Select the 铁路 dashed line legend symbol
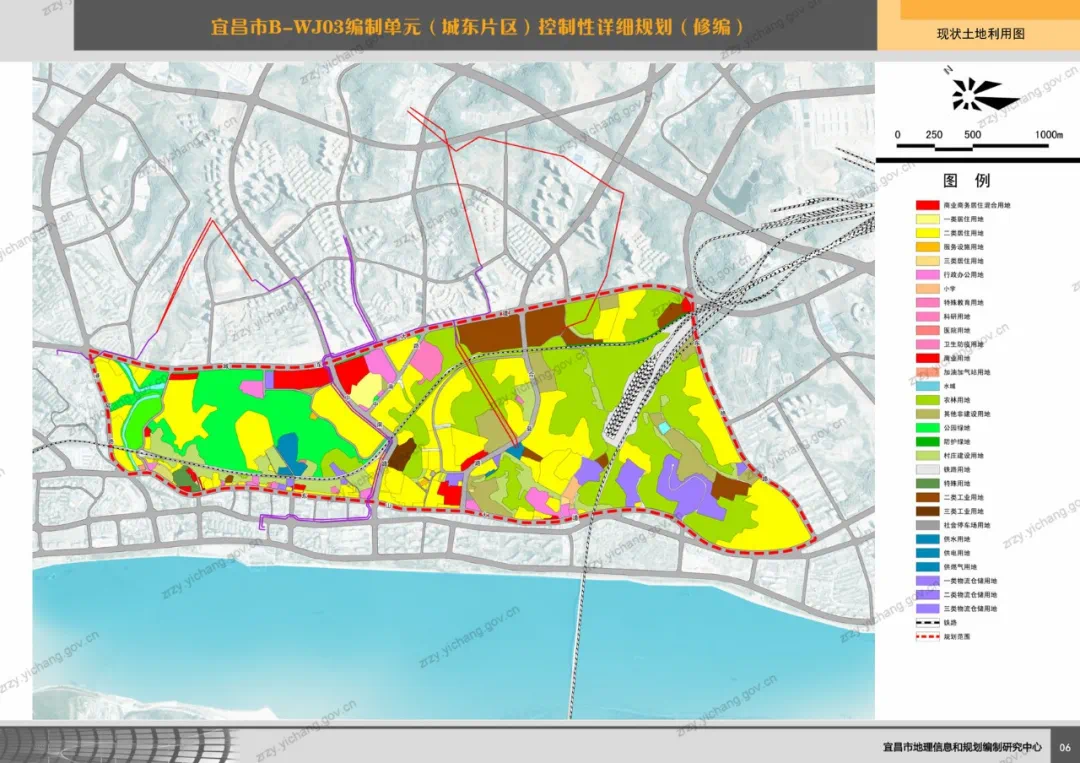 928,623
